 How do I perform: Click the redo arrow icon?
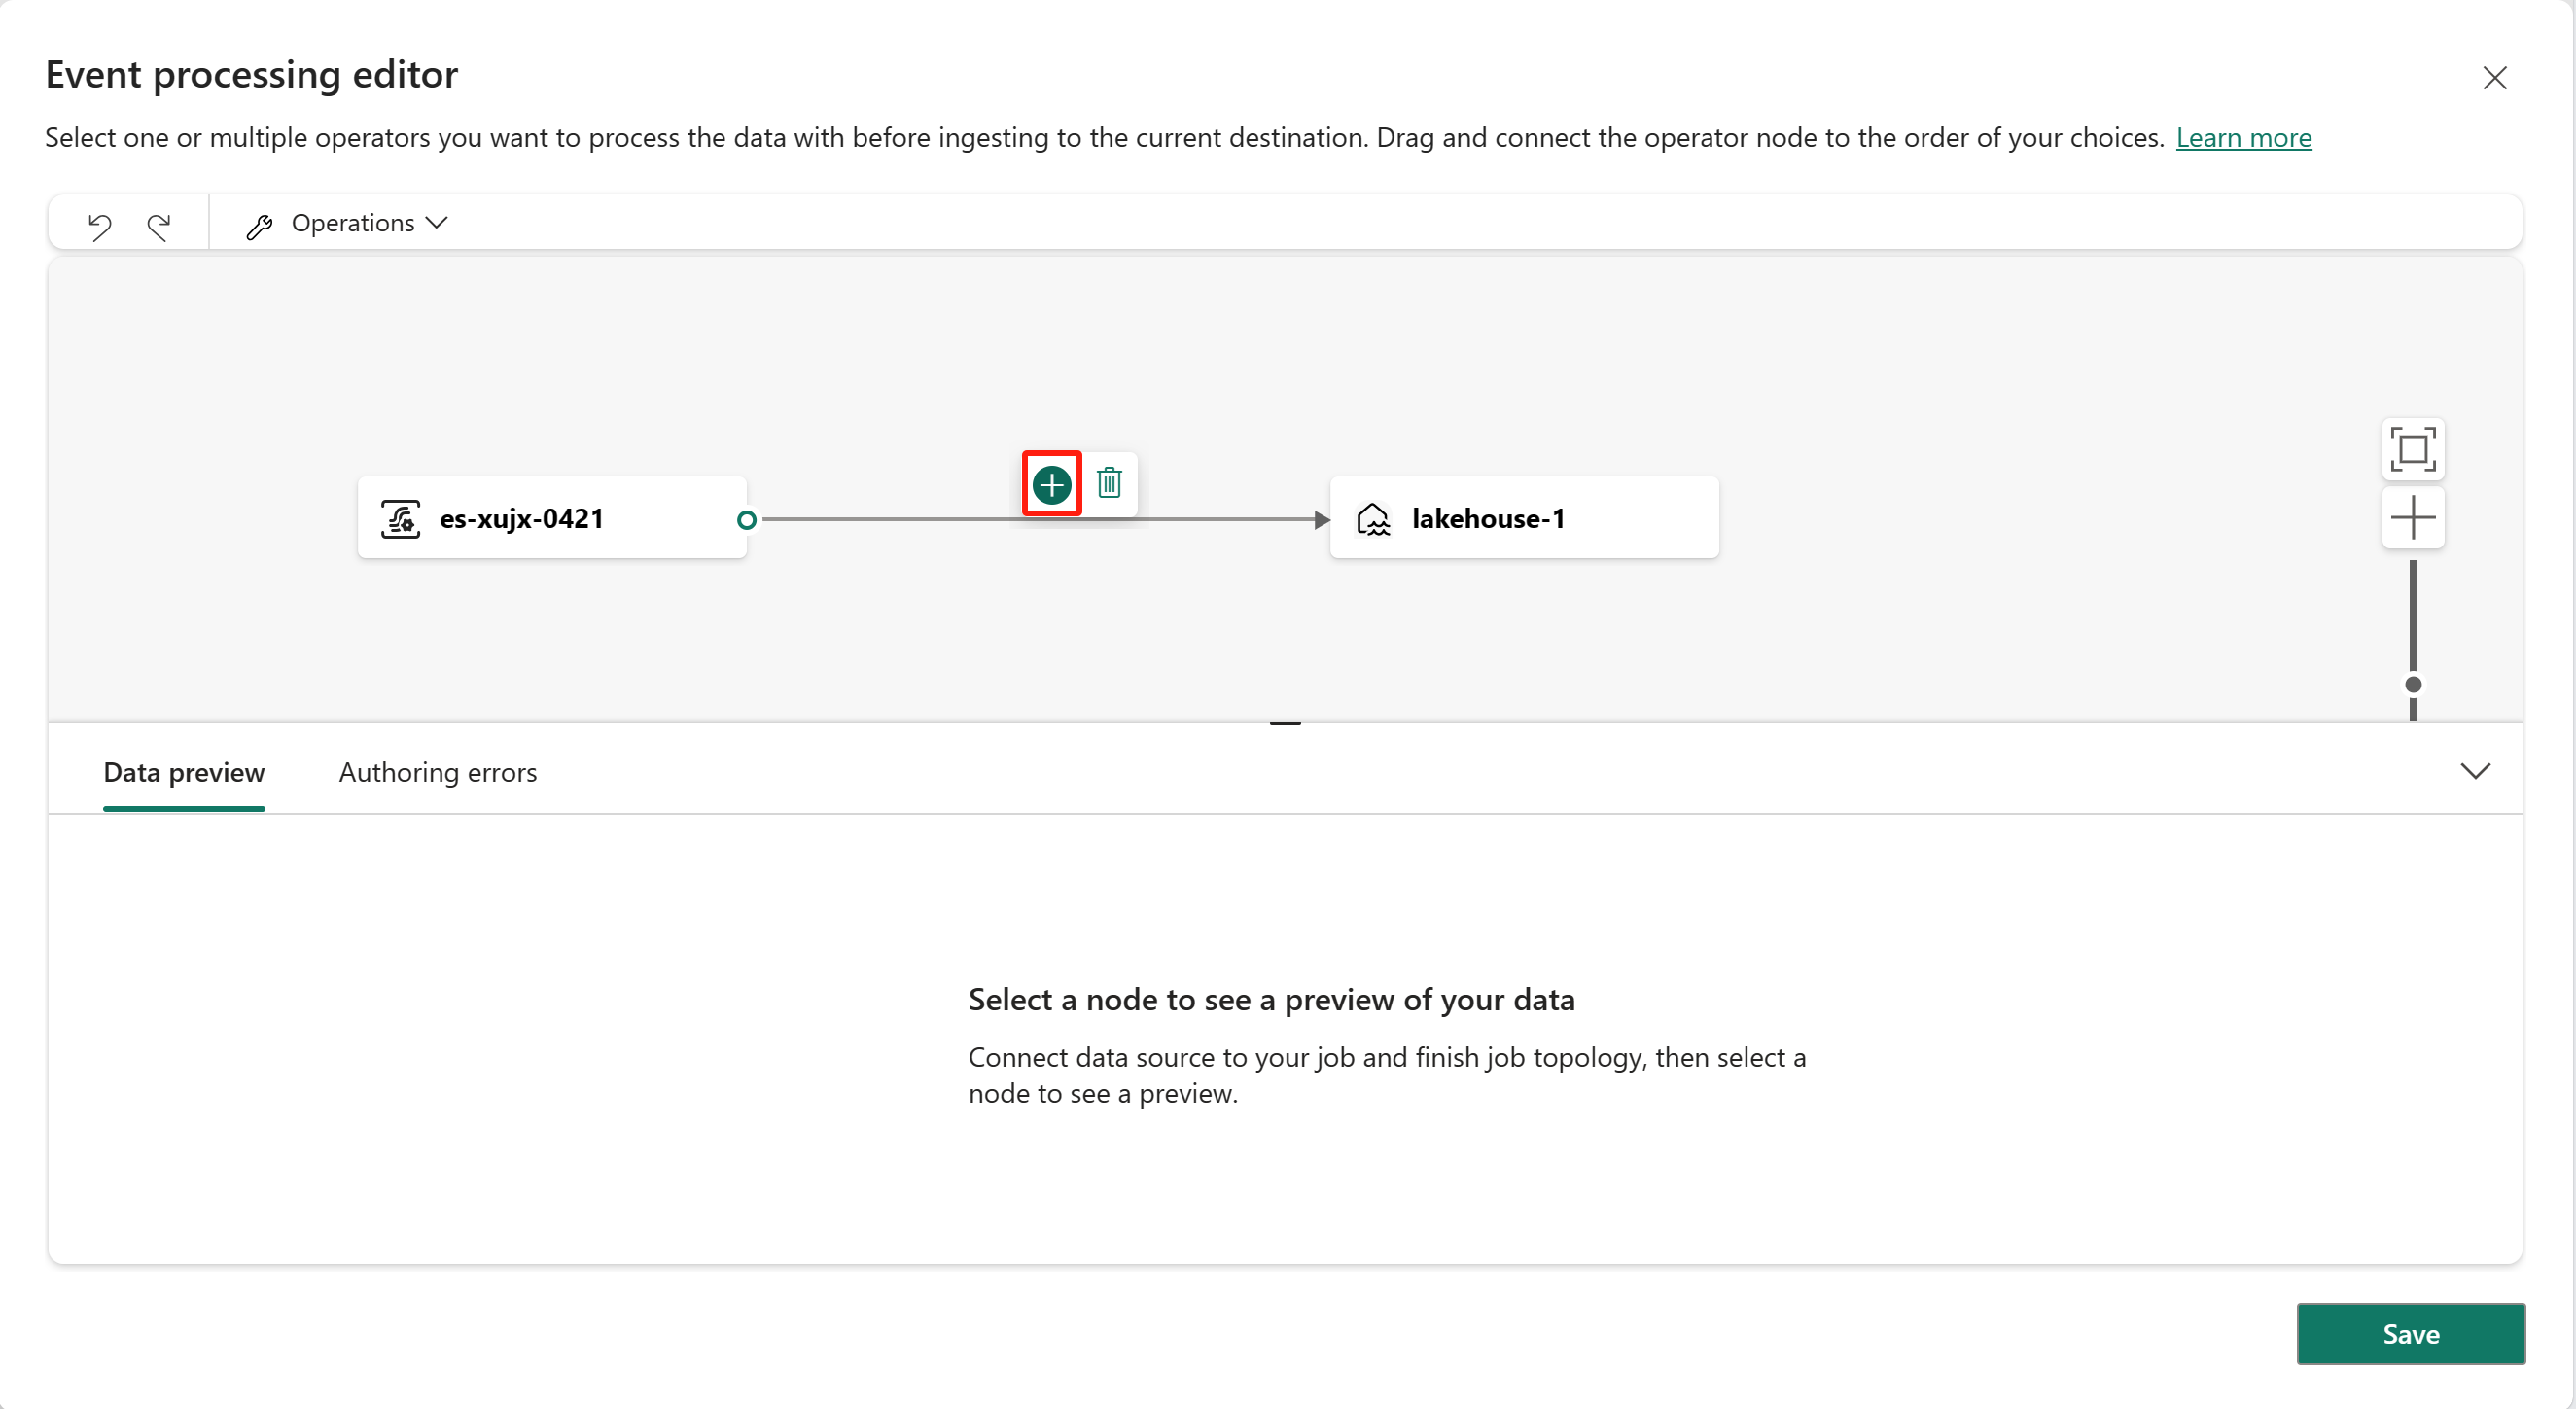(157, 222)
